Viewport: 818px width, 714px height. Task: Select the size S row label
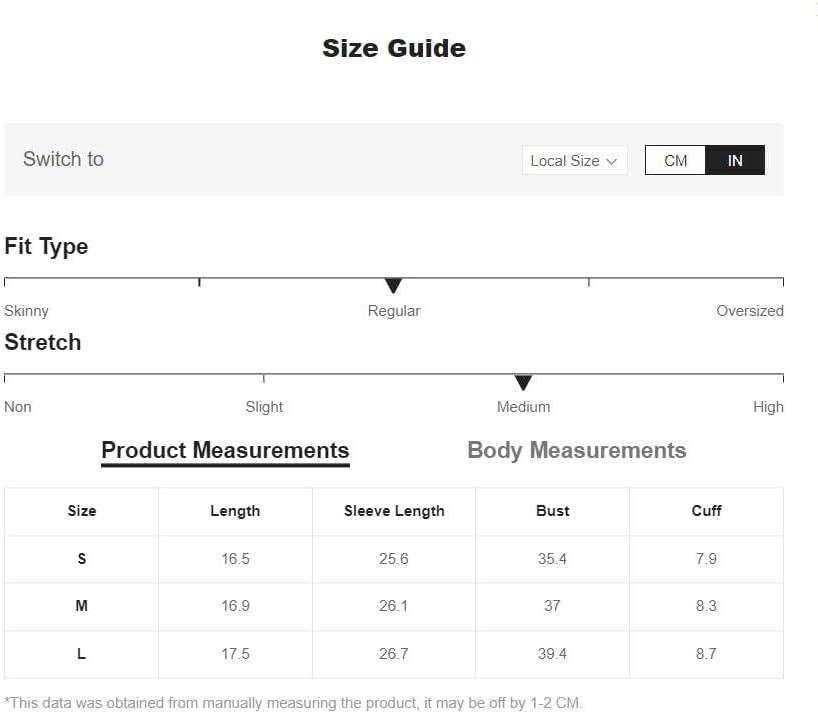point(81,559)
